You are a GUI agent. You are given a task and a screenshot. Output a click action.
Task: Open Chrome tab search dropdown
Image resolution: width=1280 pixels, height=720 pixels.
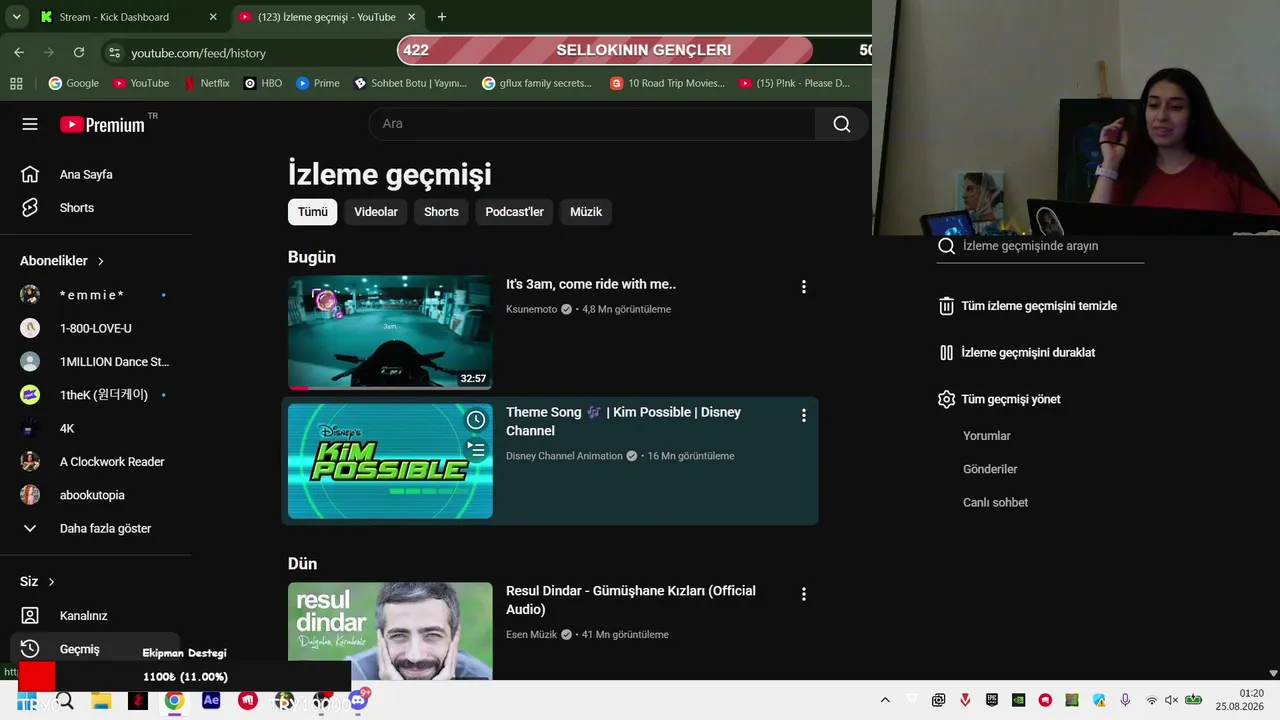pyautogui.click(x=16, y=17)
